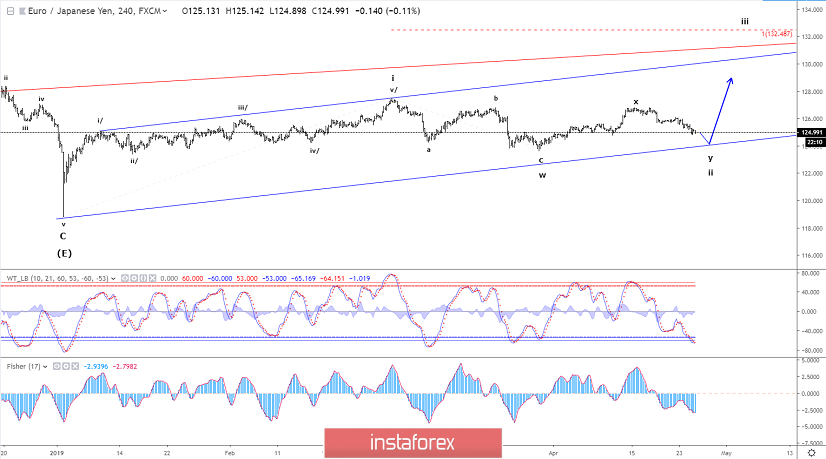Click the 116.000 price axis label
The width and height of the screenshot is (826, 459).
[813, 256]
